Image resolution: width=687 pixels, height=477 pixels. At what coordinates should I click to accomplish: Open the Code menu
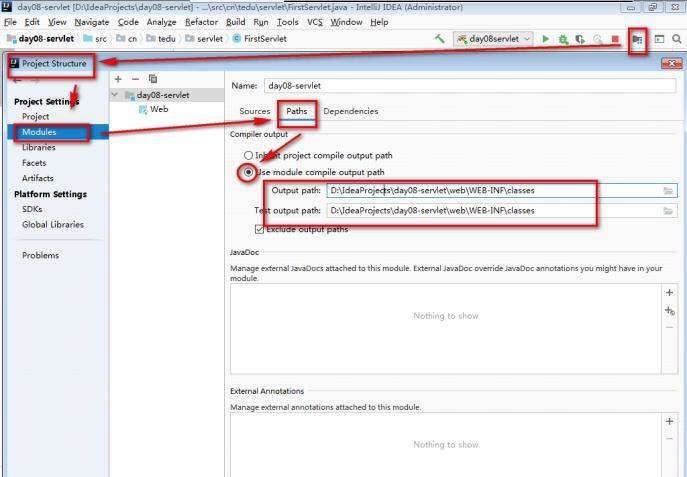point(128,22)
